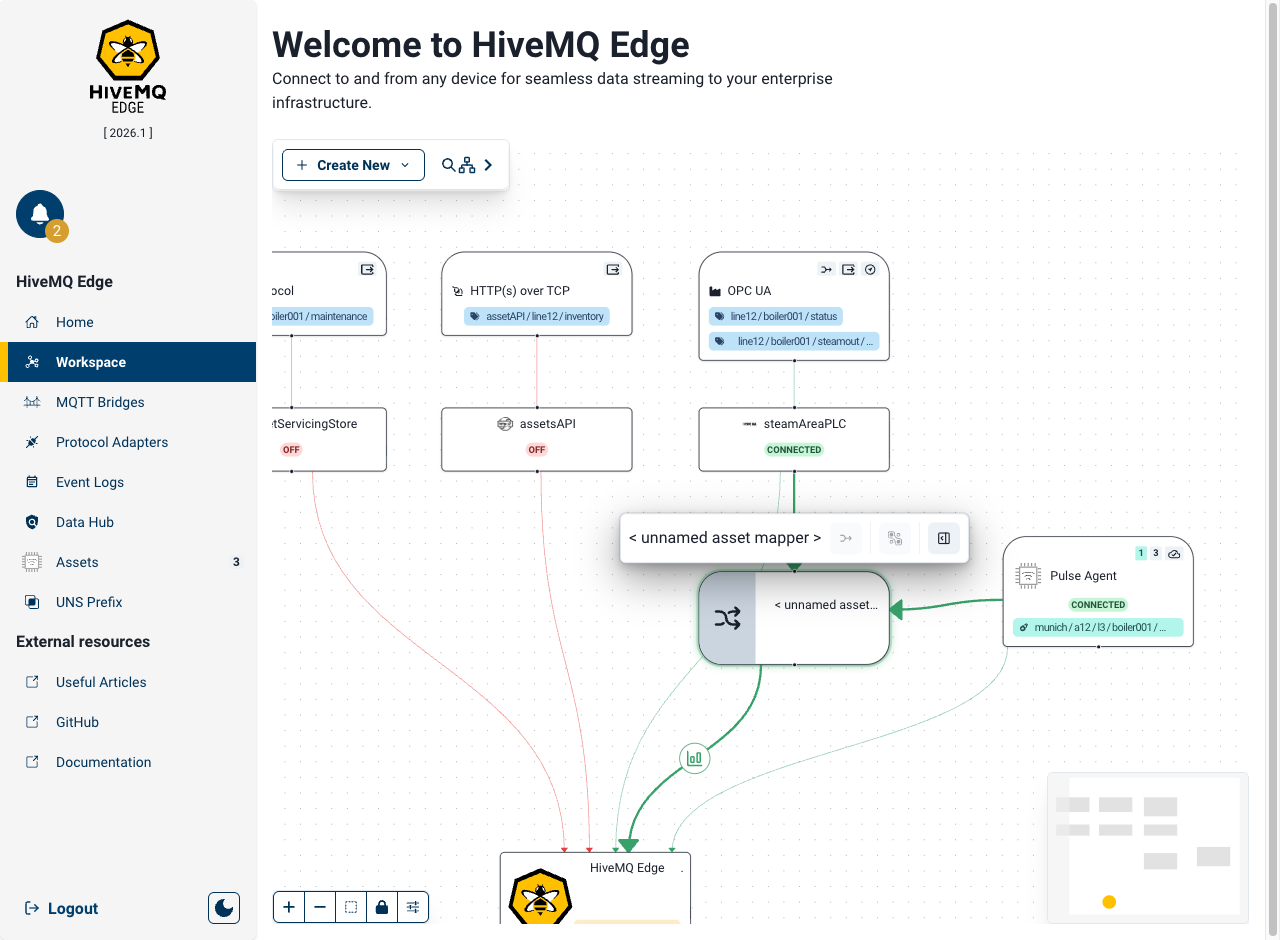
Task: Fit canvas to view using dashed-square icon
Action: coord(351,907)
